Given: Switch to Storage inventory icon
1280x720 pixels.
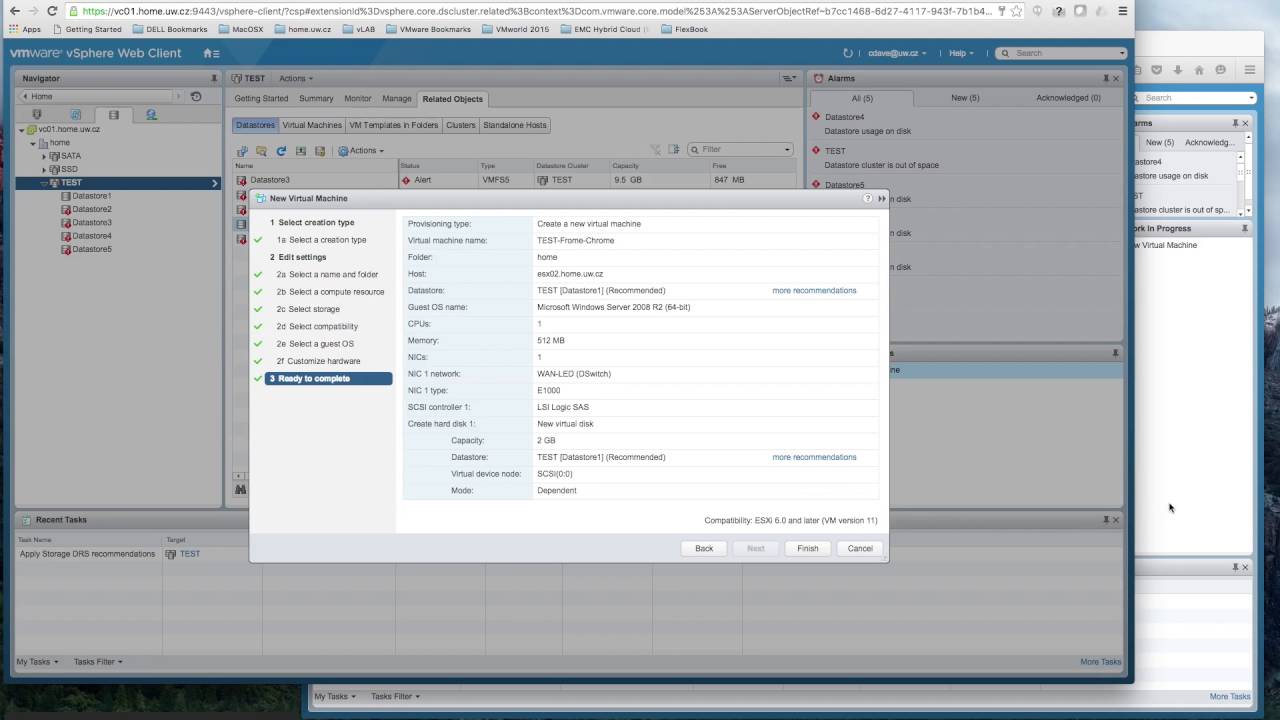Looking at the screenshot, I should pos(113,115).
